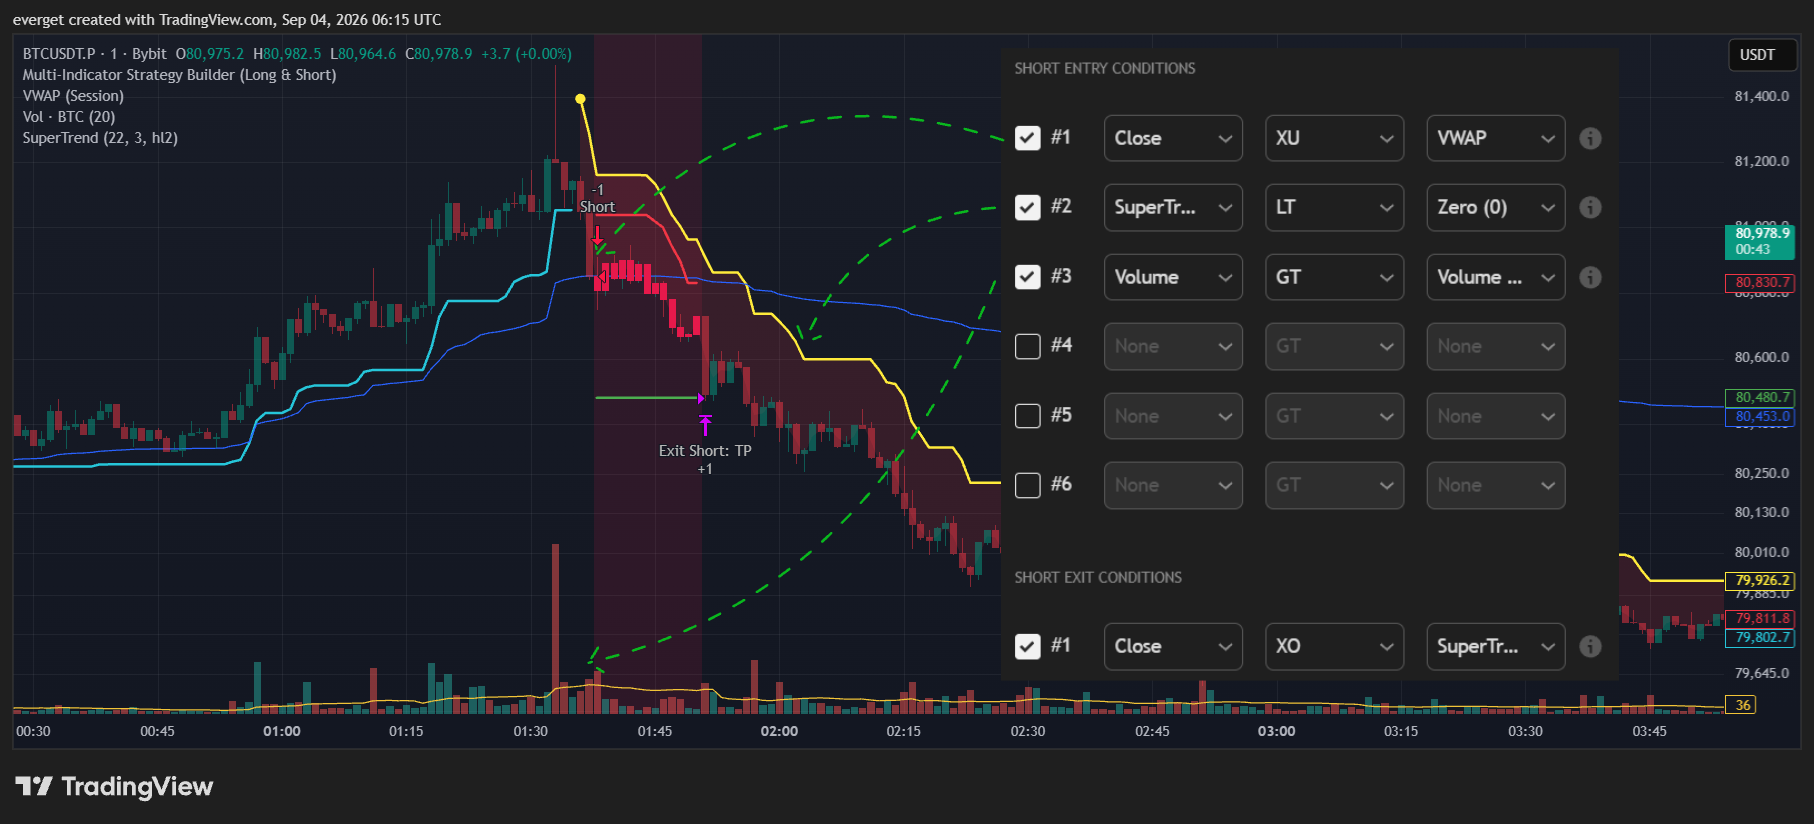This screenshot has height=824, width=1814.
Task: Click the Vol · BTC (20) indicator label
Action: tap(69, 117)
